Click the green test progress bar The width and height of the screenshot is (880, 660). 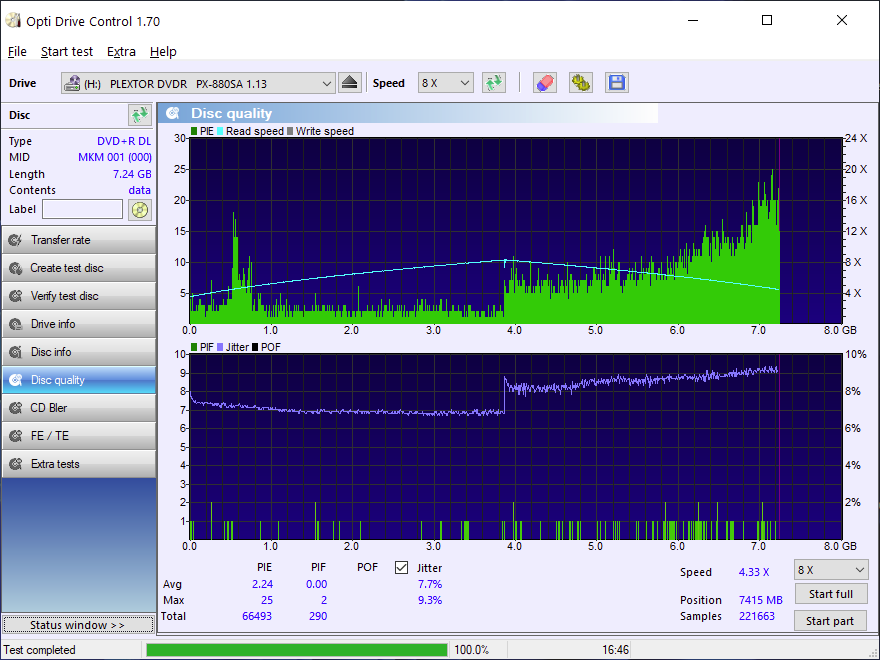point(296,650)
